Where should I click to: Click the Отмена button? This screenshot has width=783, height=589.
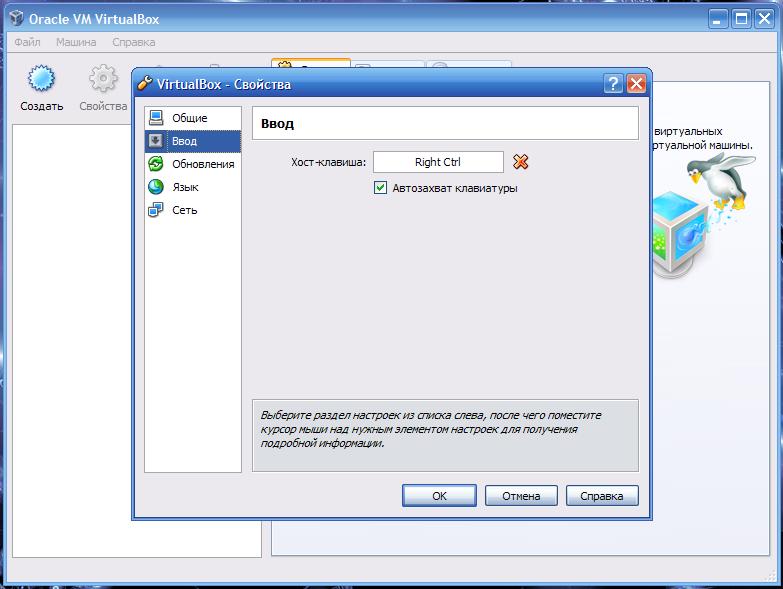coord(521,496)
